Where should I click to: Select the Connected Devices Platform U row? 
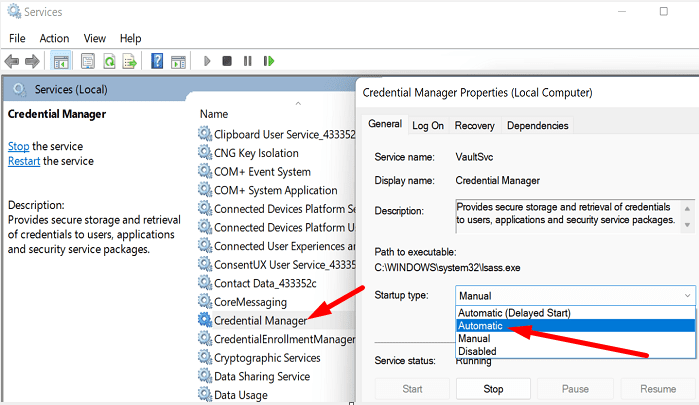(276, 227)
